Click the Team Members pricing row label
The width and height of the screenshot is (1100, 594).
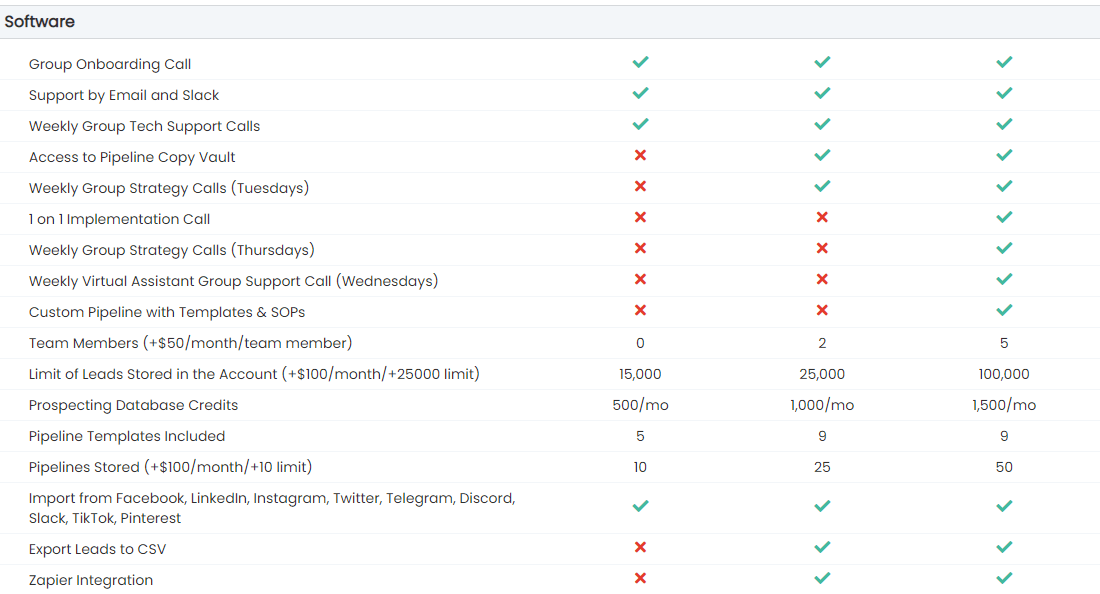(x=190, y=343)
